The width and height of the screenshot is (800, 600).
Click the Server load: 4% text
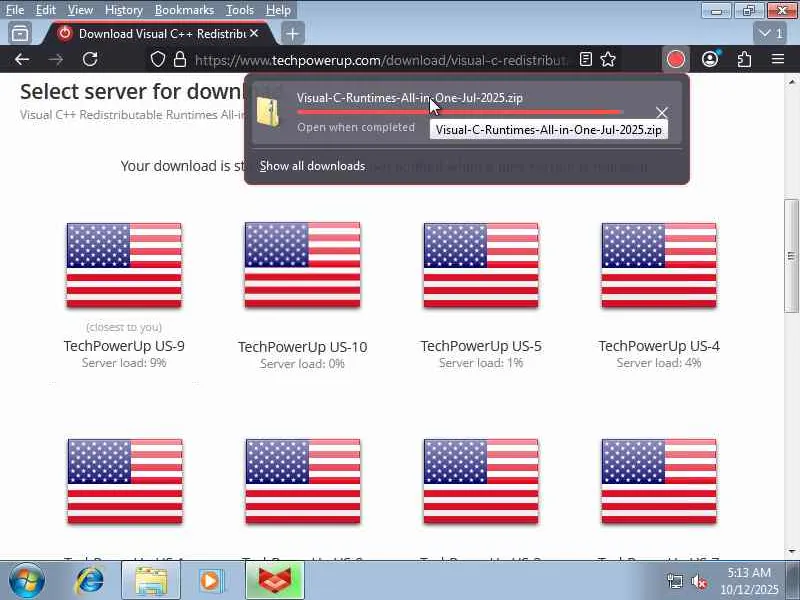[x=659, y=363]
